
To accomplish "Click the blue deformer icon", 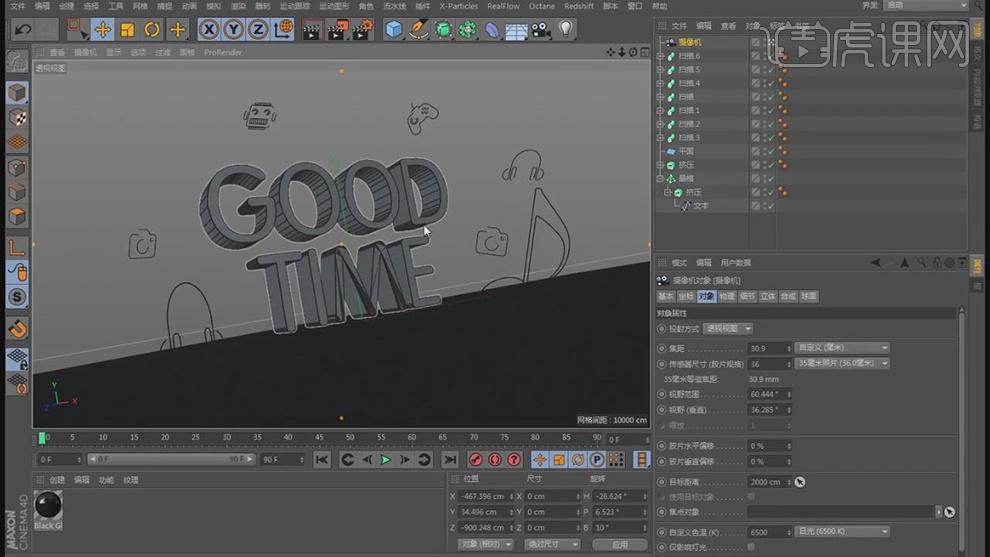I will 492,29.
